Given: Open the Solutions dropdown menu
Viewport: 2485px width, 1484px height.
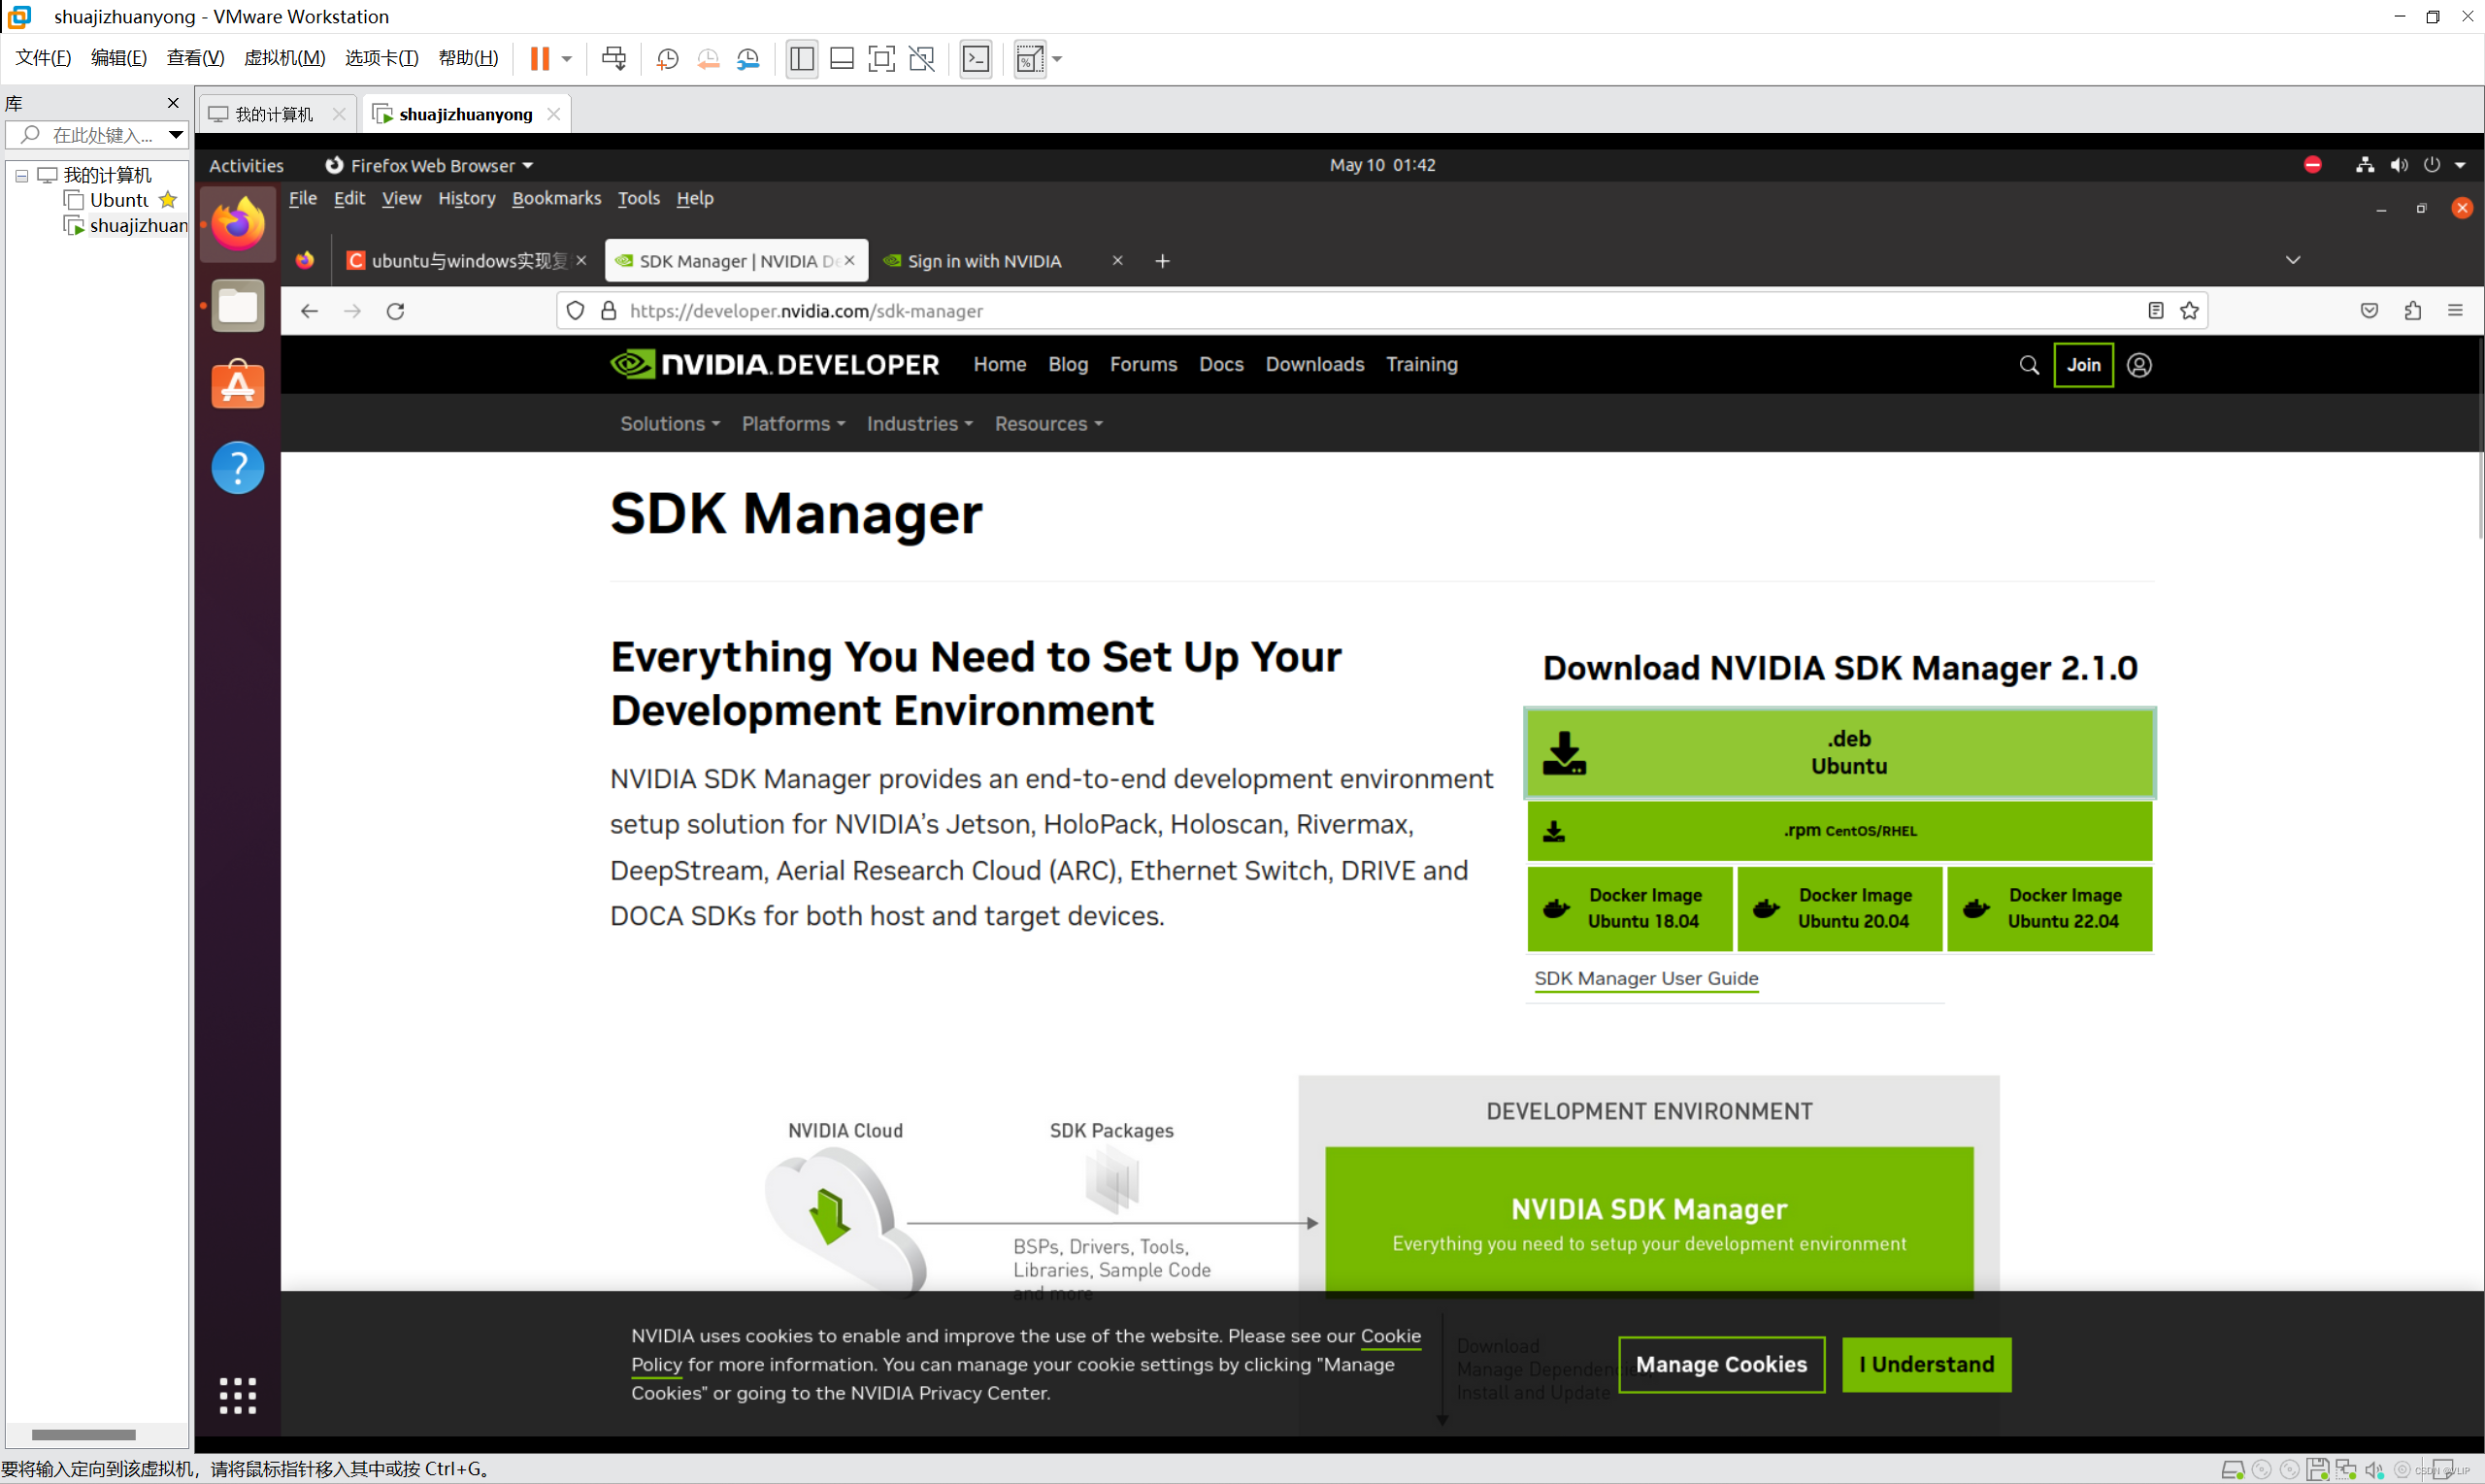Looking at the screenshot, I should tap(669, 424).
